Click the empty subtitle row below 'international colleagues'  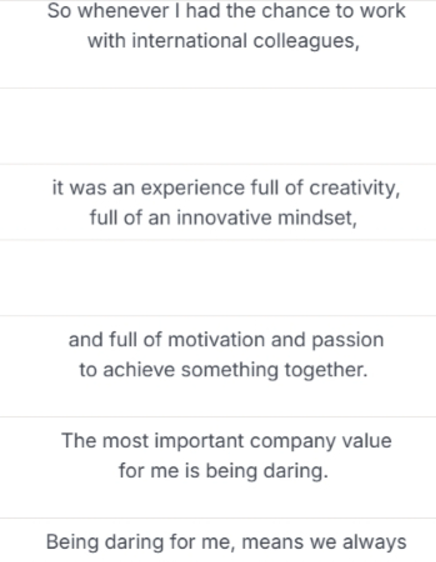point(218,126)
